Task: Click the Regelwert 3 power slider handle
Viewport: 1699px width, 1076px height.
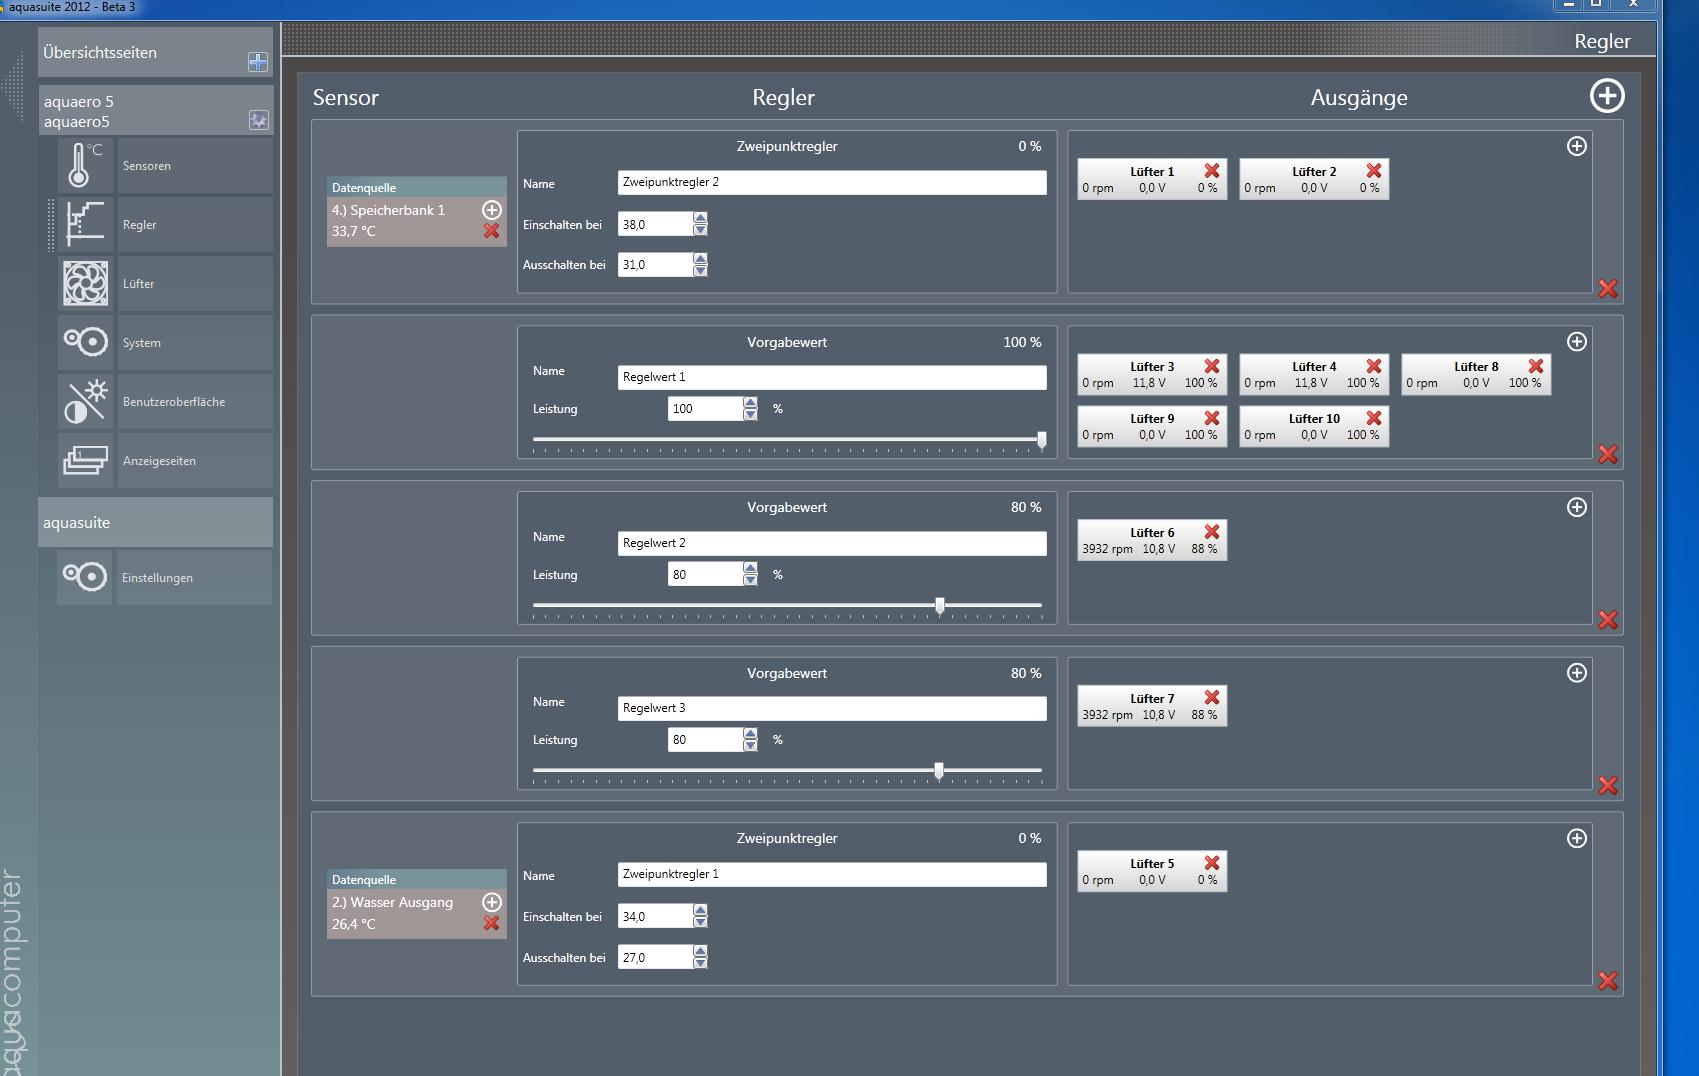Action: pyautogui.click(x=938, y=770)
